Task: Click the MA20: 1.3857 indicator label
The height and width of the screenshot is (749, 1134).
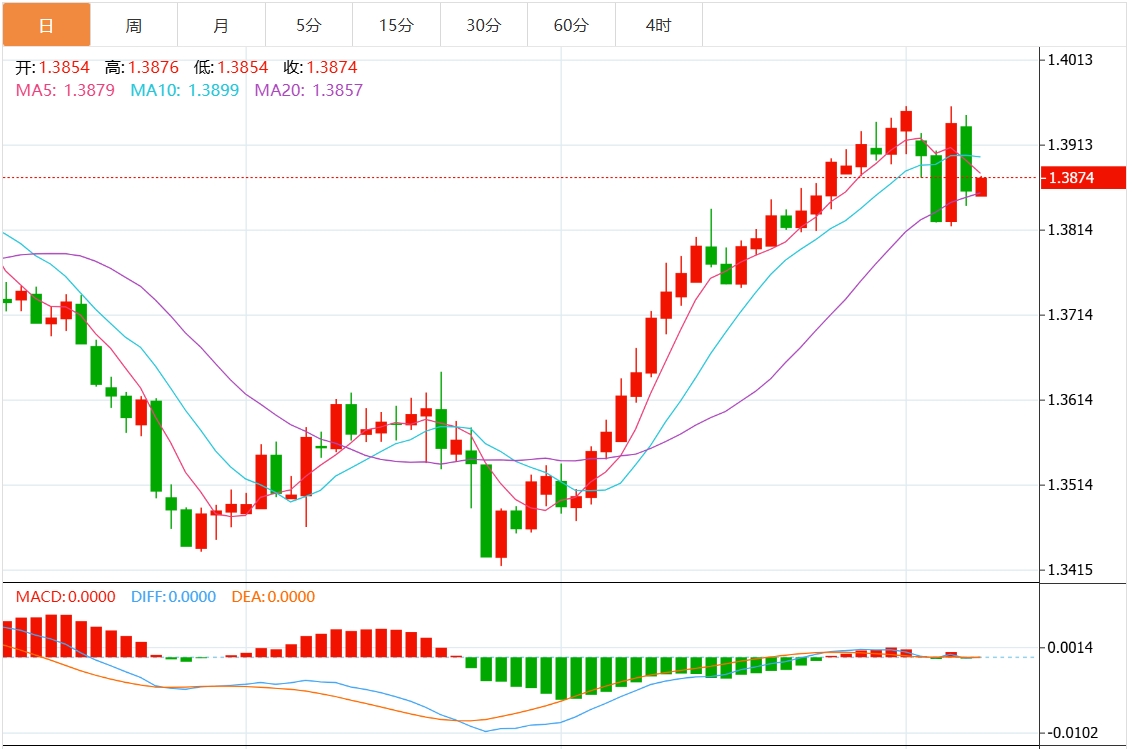Action: coord(309,90)
